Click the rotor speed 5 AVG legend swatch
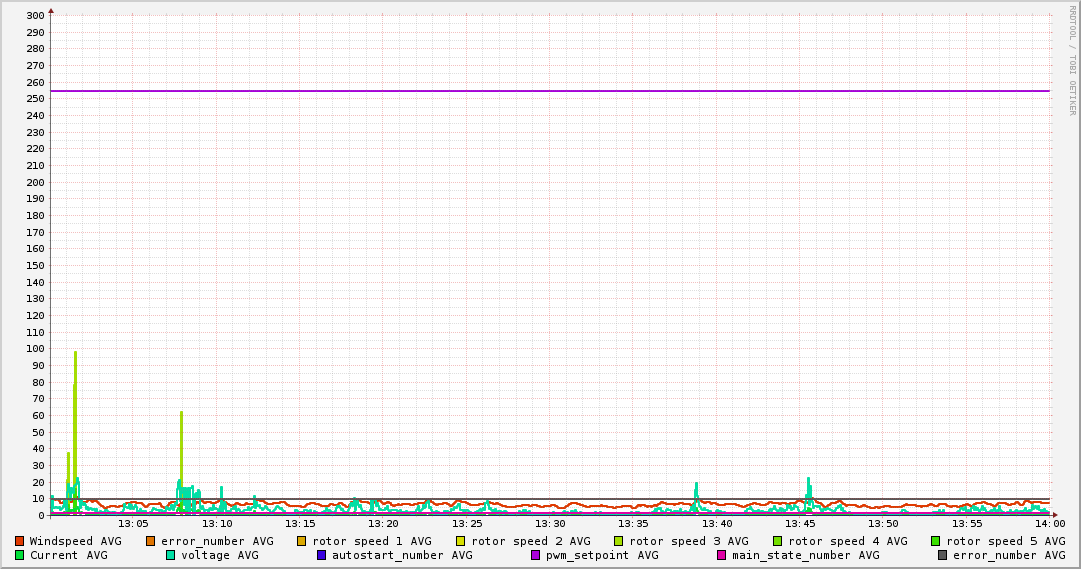This screenshot has width=1081, height=569. 936,541
